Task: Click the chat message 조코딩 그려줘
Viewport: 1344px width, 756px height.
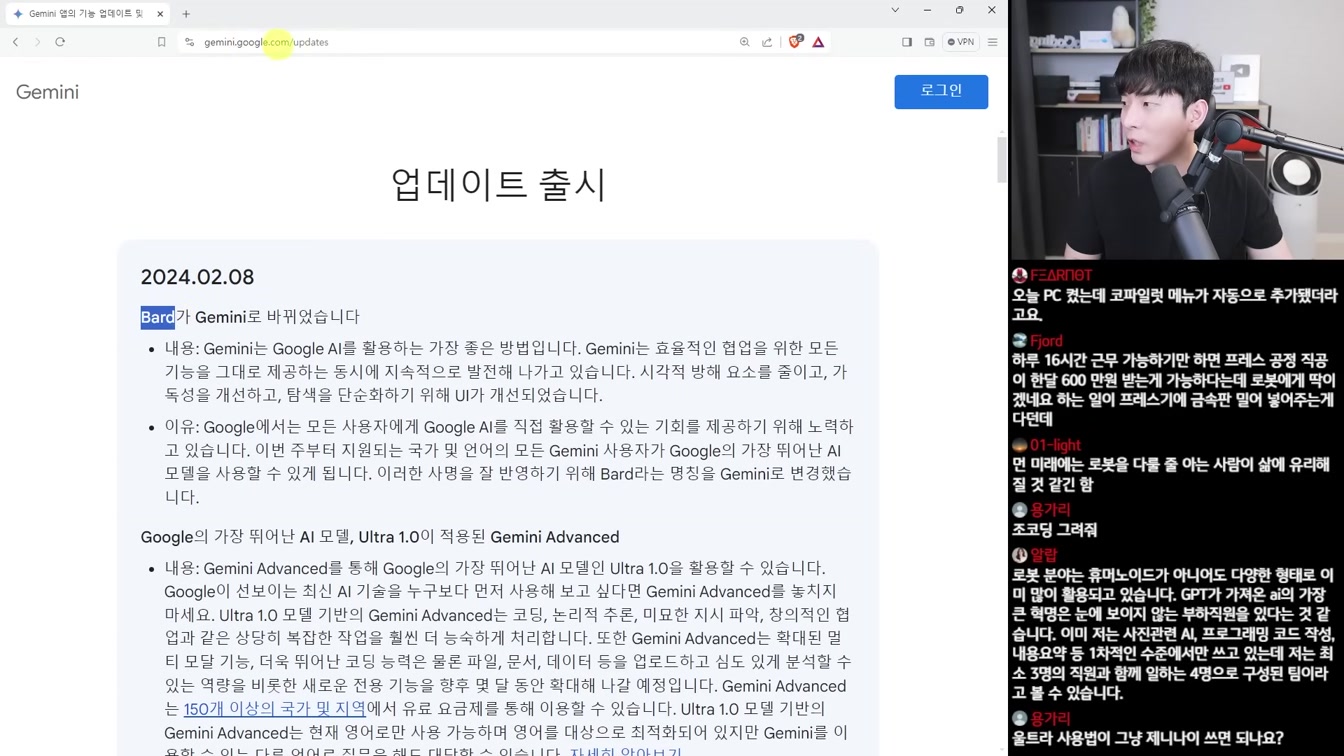Action: coord(1054,530)
